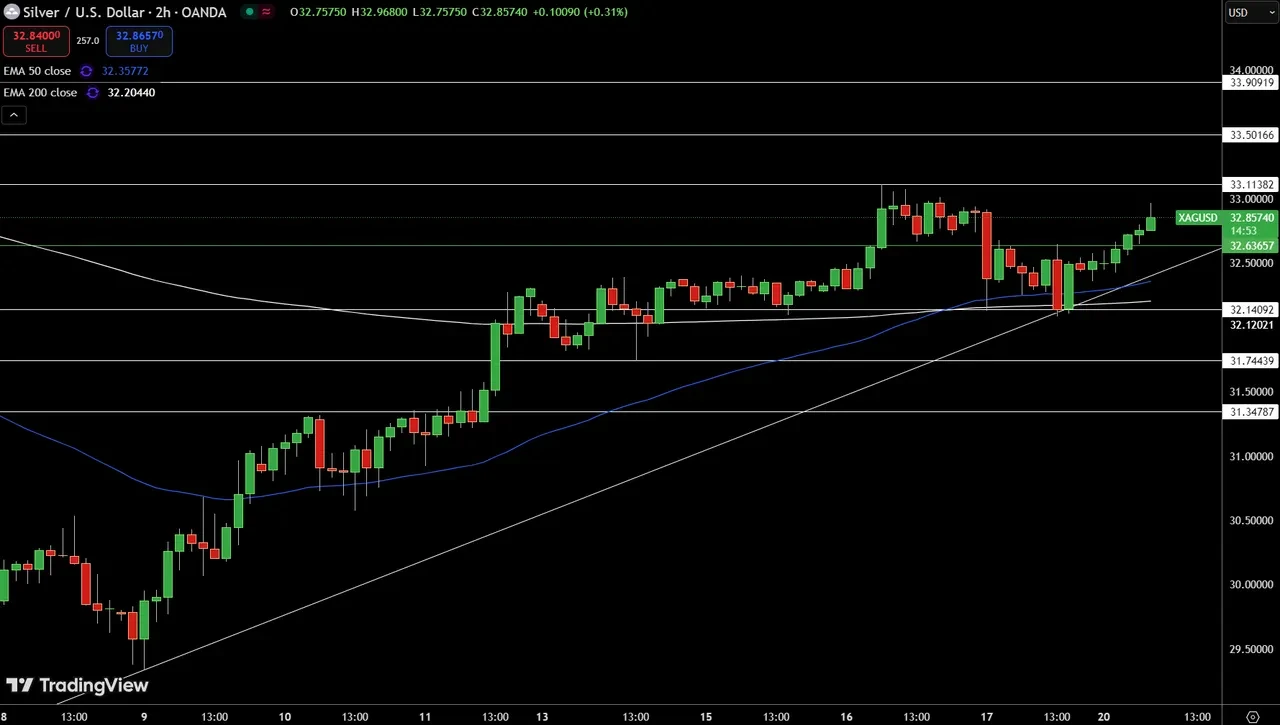Click the EMA 200 refresh icon
Screen dimensions: 1280x725
coord(92,92)
